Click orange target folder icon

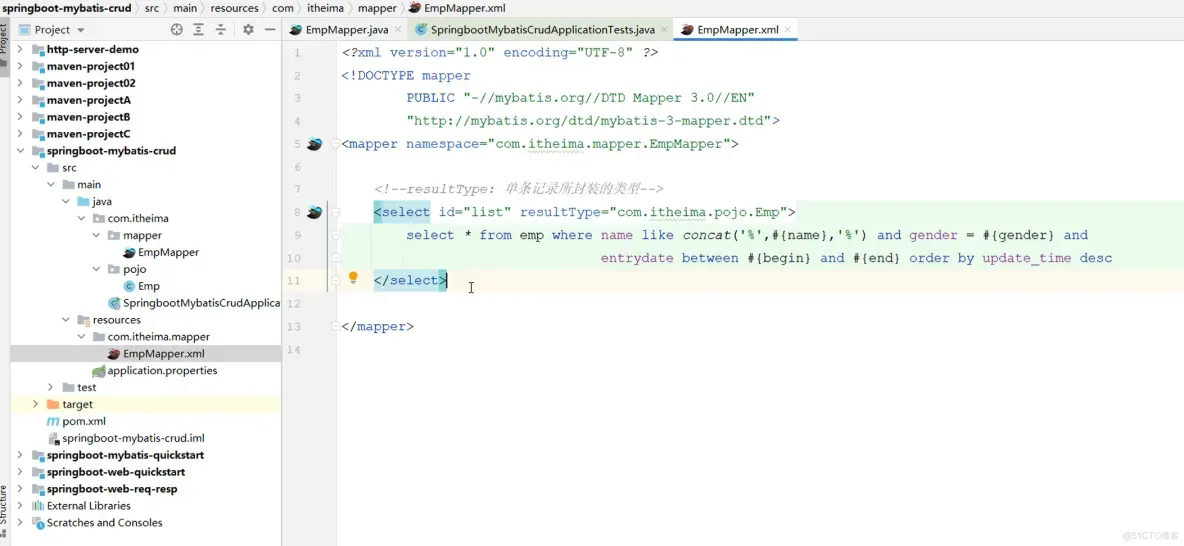coord(53,404)
